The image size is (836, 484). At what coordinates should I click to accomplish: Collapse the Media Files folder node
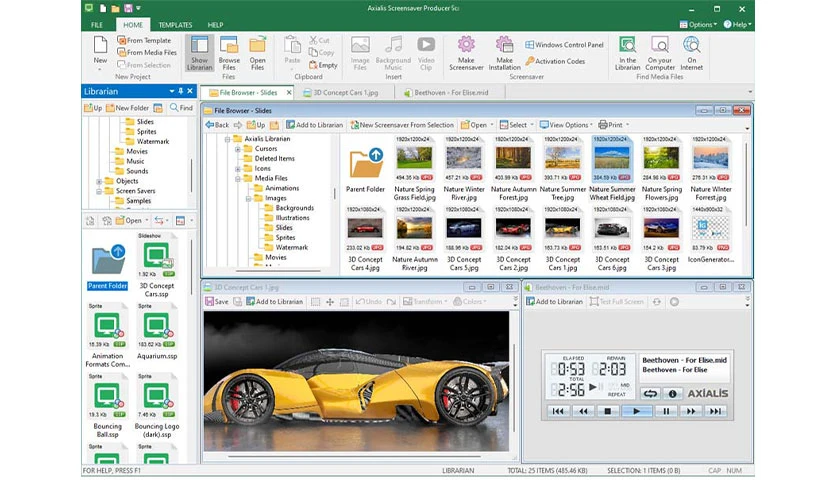click(238, 179)
